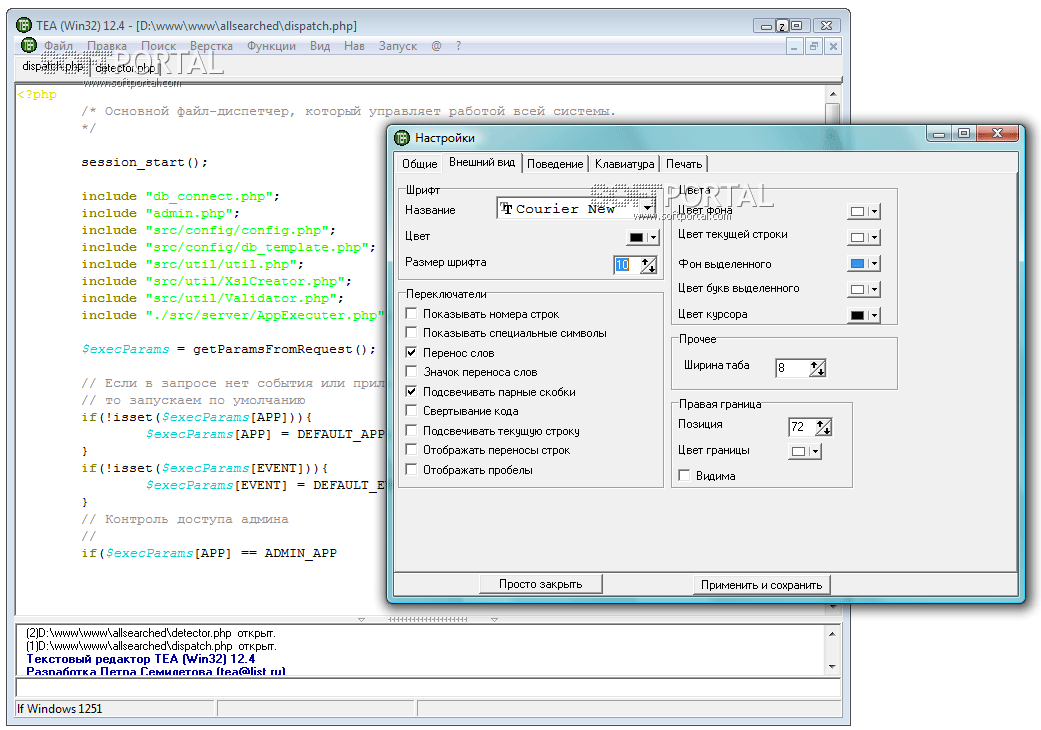
Task: Uncheck the Перенос слов checkbox
Action: coord(412,353)
